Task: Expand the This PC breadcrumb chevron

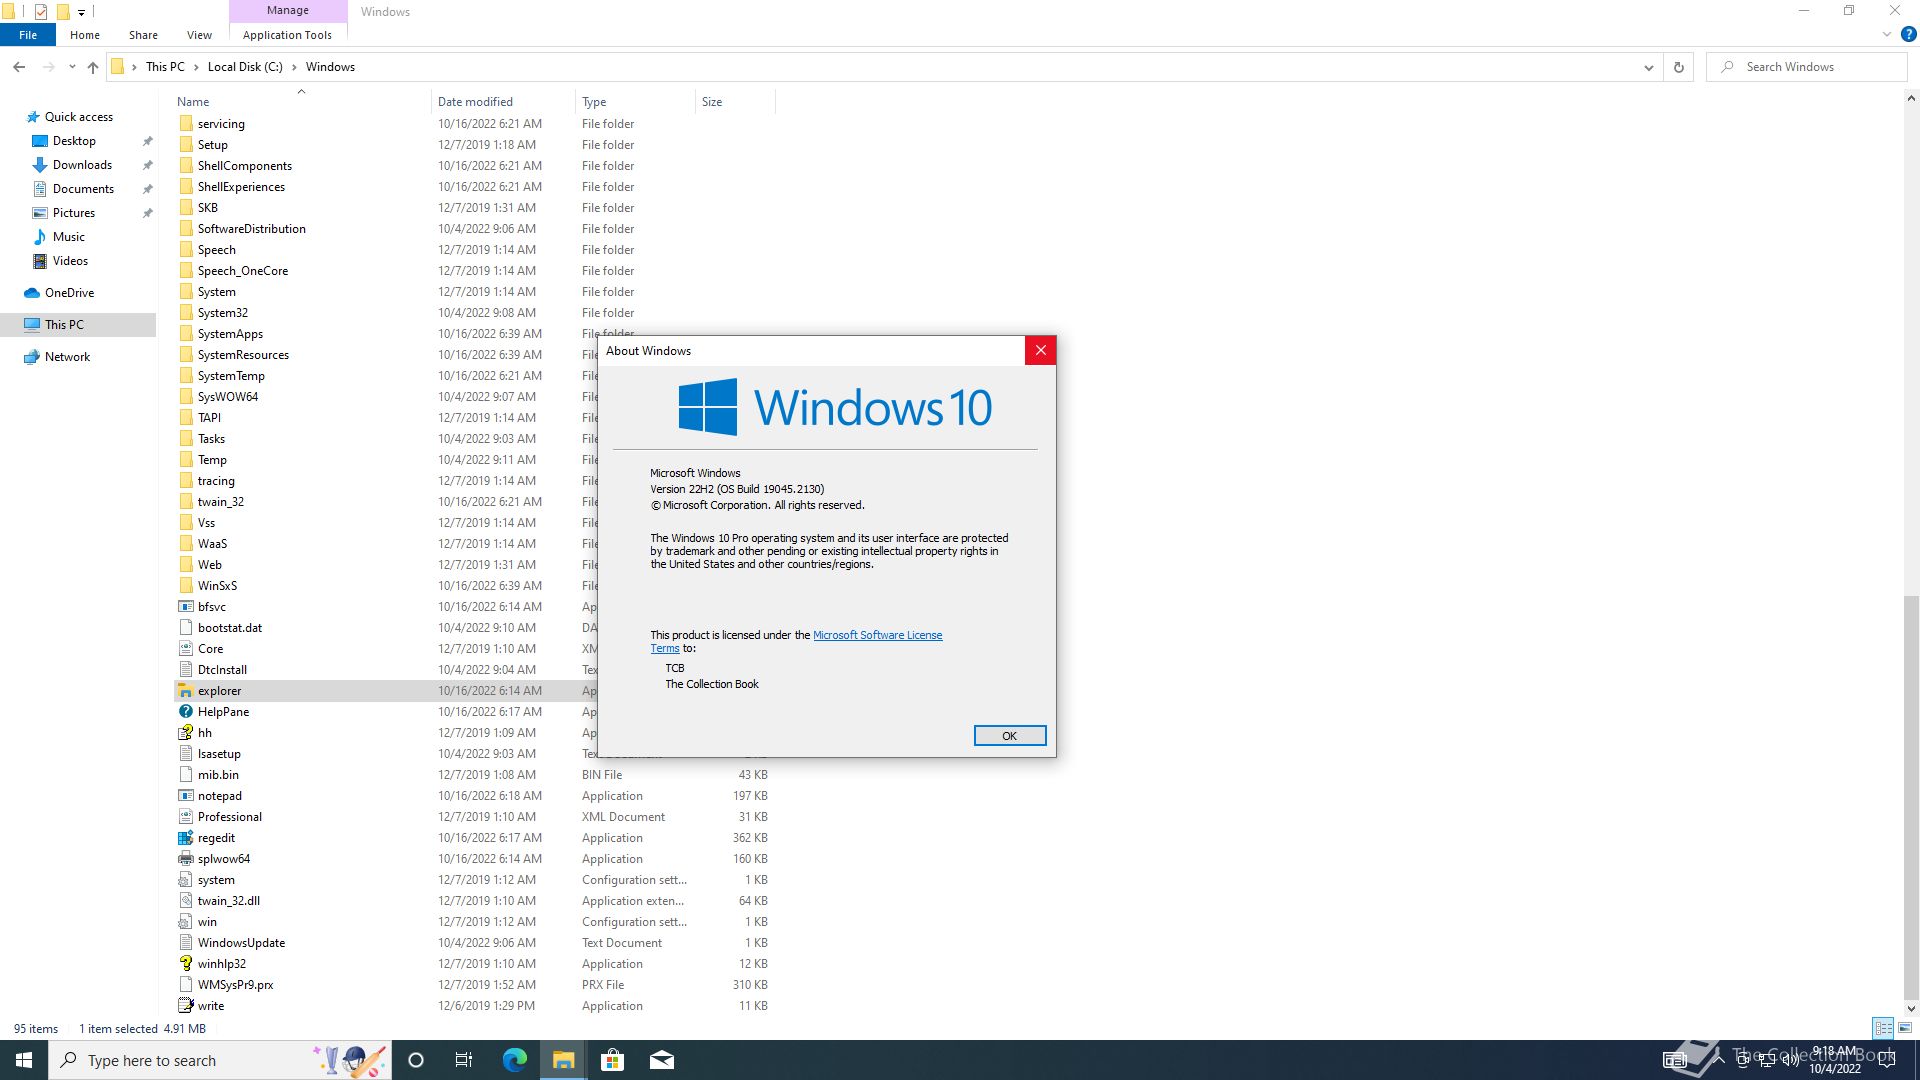Action: pyautogui.click(x=196, y=67)
